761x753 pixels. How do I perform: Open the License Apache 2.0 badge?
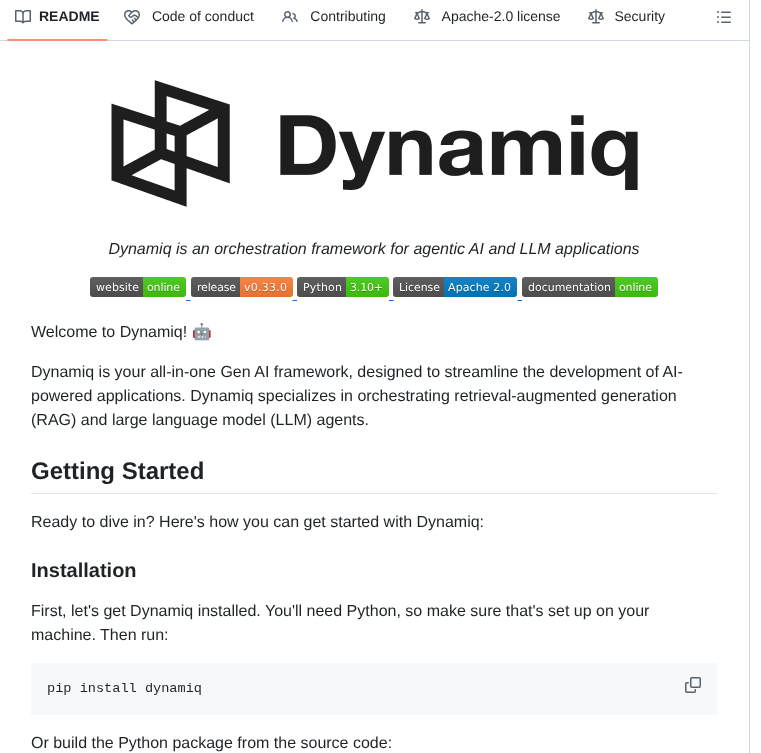(x=455, y=287)
